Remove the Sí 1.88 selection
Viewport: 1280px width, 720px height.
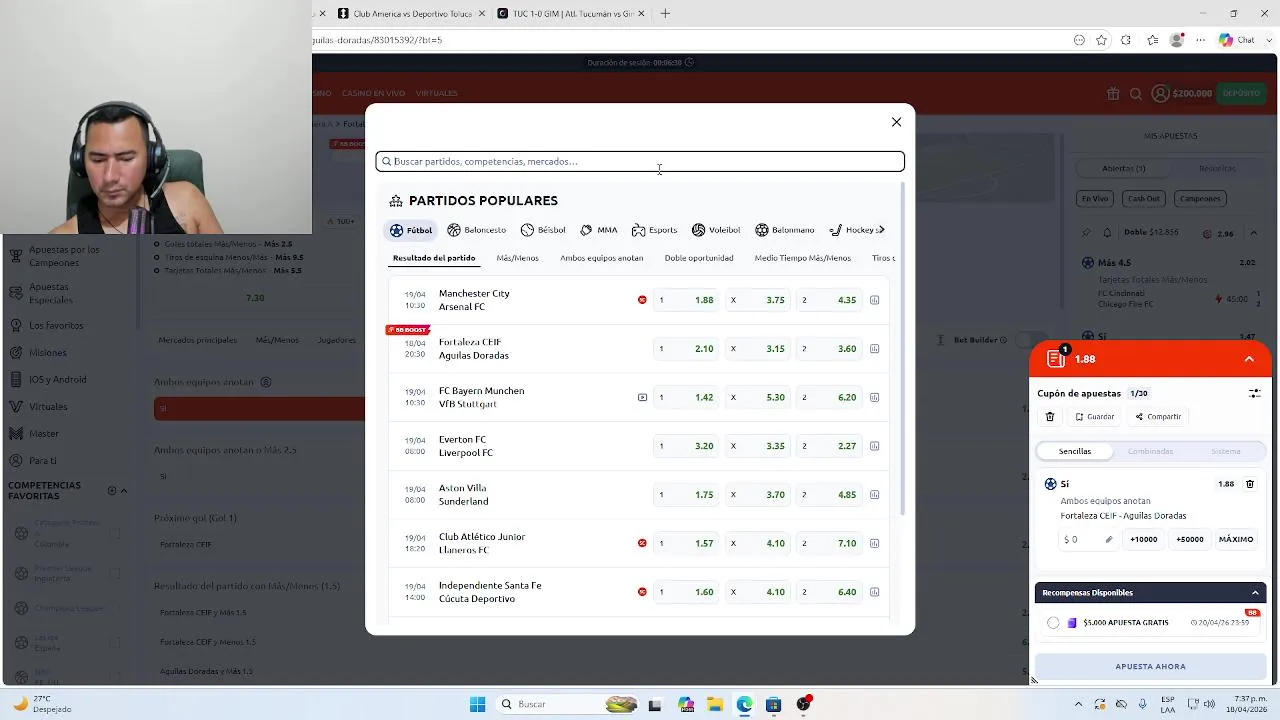pos(1250,484)
